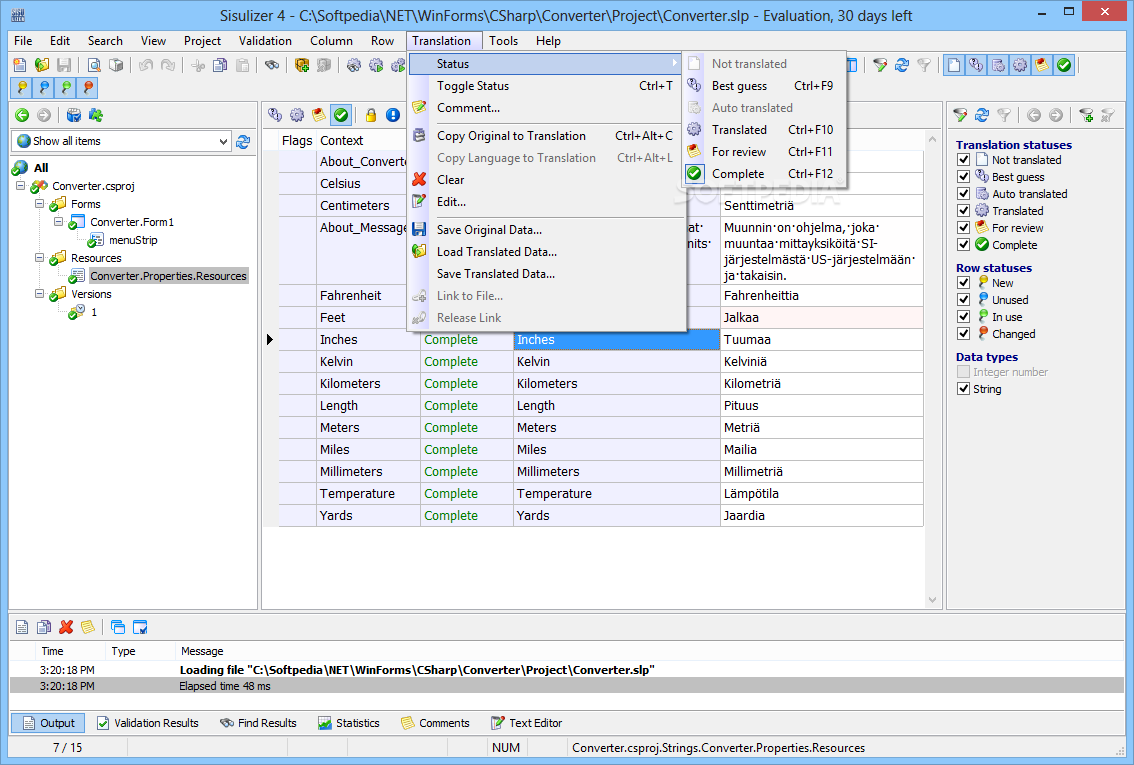
Task: Click the red X clear output icon
Action: click(67, 627)
